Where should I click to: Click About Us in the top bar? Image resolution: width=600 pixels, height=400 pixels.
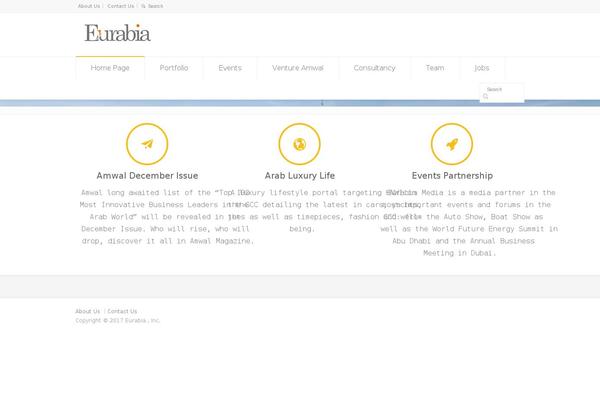coord(89,6)
